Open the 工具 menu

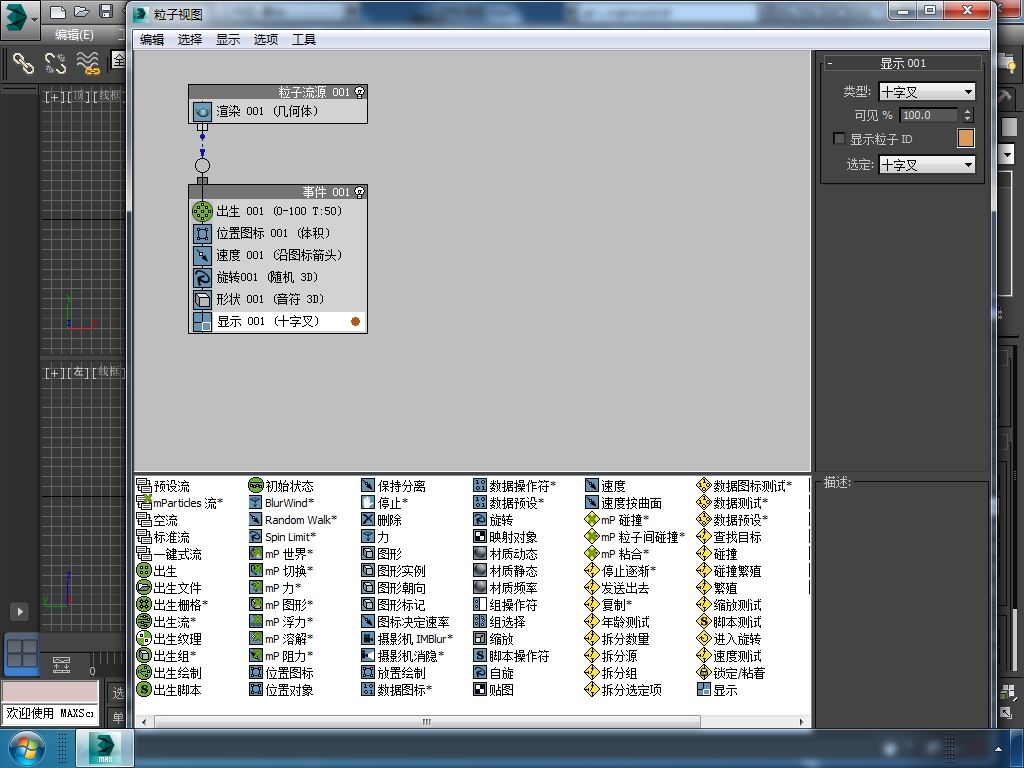(304, 40)
